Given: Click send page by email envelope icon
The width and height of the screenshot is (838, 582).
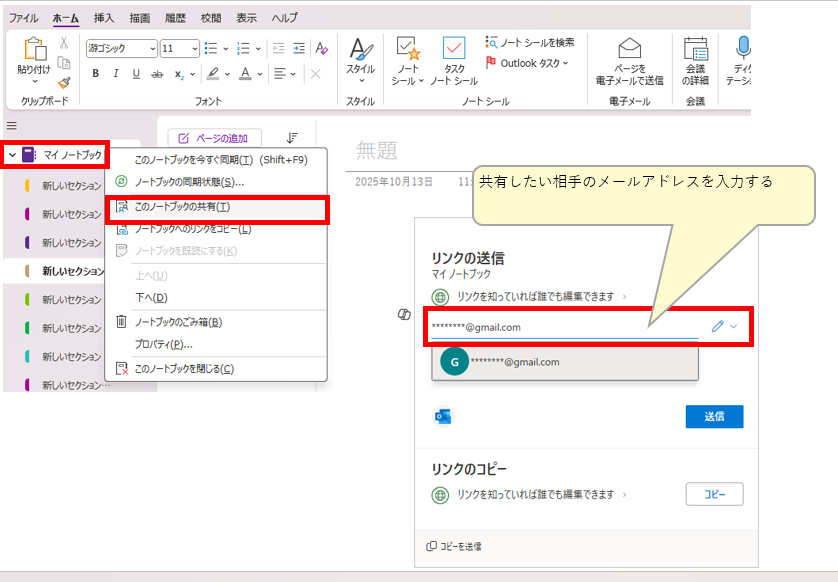Looking at the screenshot, I should [629, 48].
